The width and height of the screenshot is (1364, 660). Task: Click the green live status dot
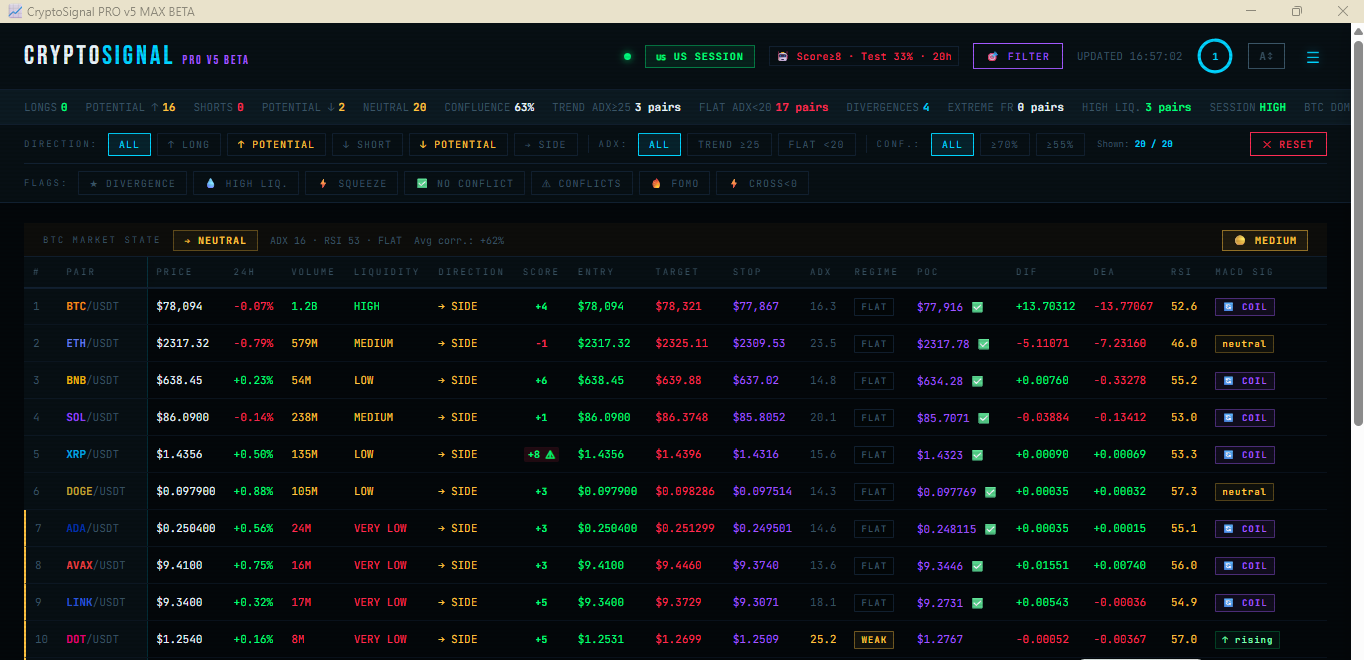pyautogui.click(x=627, y=57)
